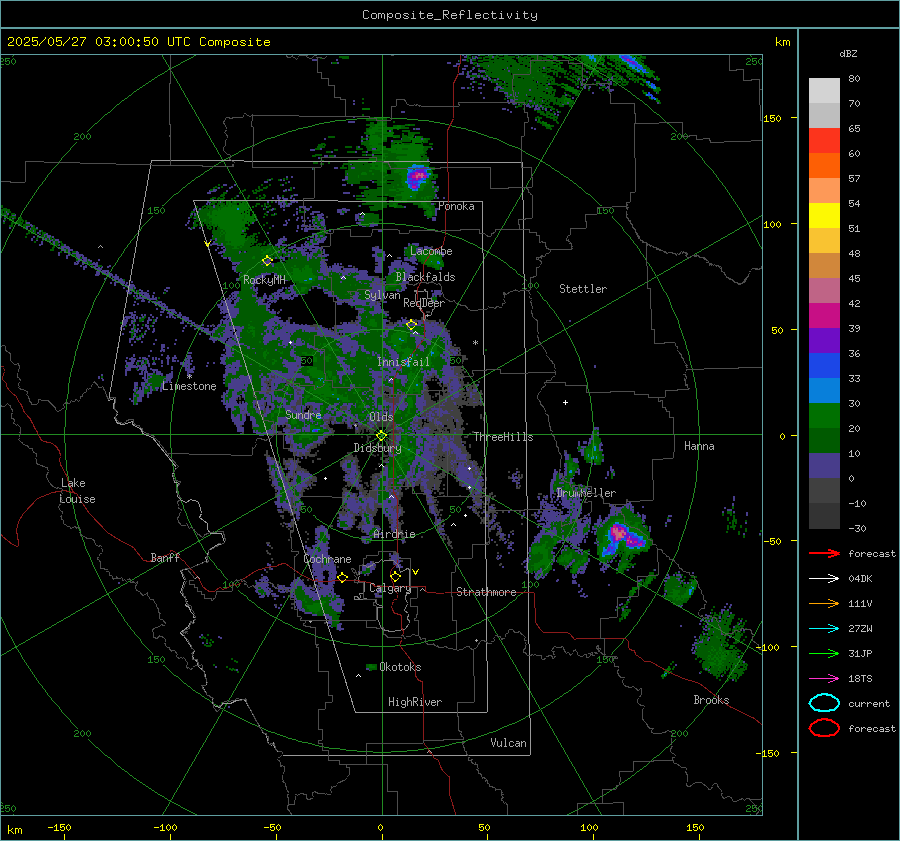This screenshot has height=841, width=900.
Task: Click the yellow diamond marker below RedDeer
Action: (411, 325)
